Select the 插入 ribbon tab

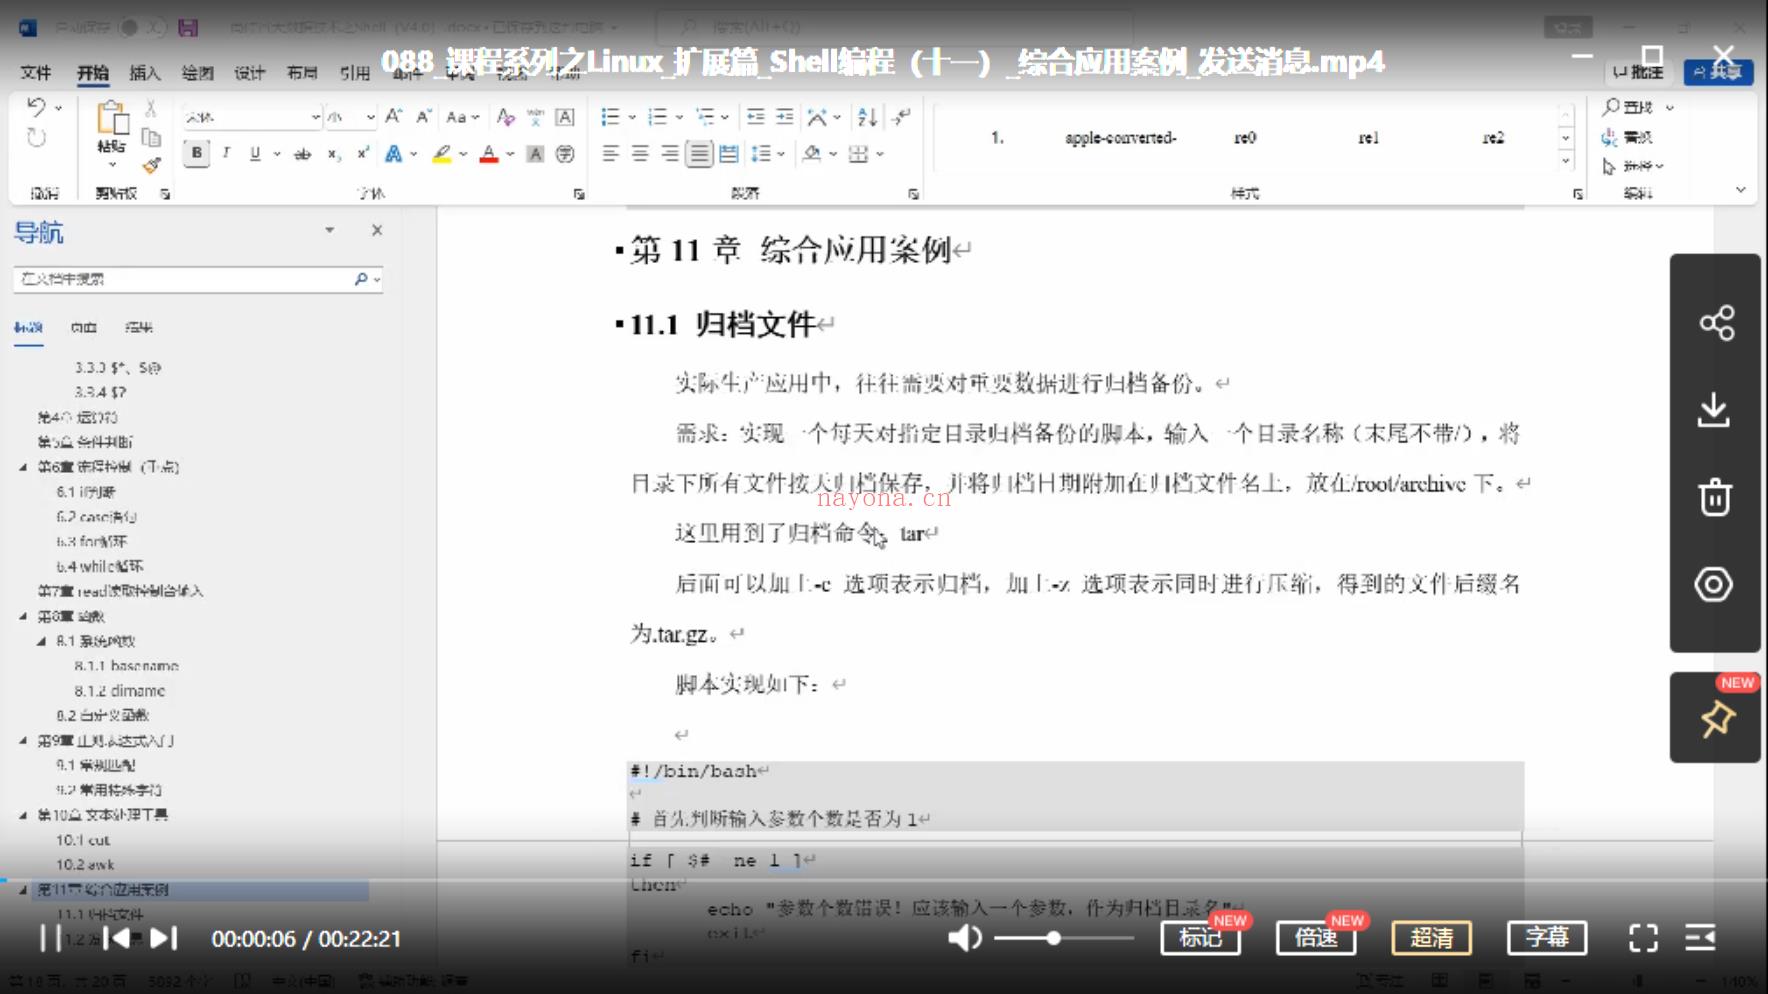click(x=145, y=72)
